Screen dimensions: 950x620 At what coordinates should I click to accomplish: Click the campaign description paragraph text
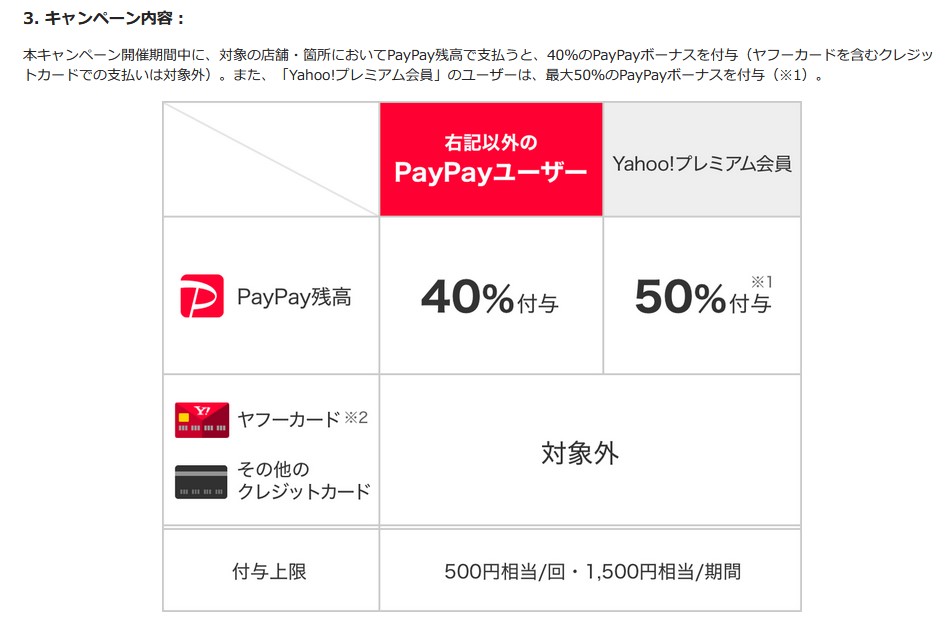400,53
